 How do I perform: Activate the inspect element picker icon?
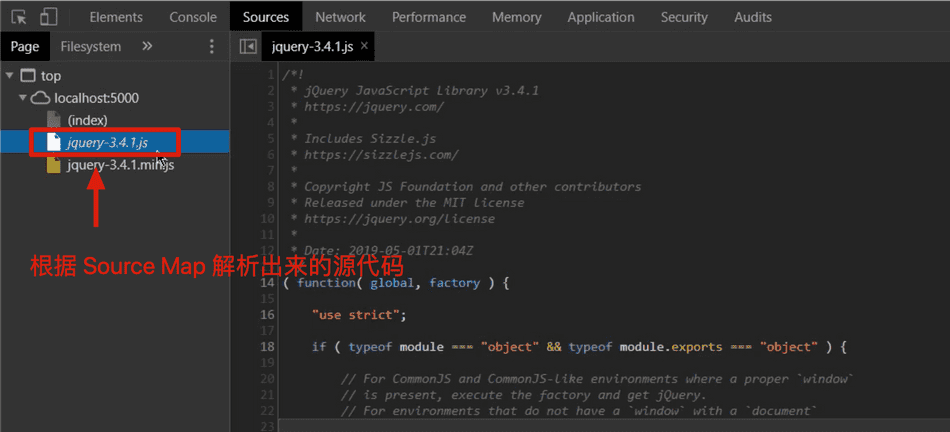click(x=20, y=17)
